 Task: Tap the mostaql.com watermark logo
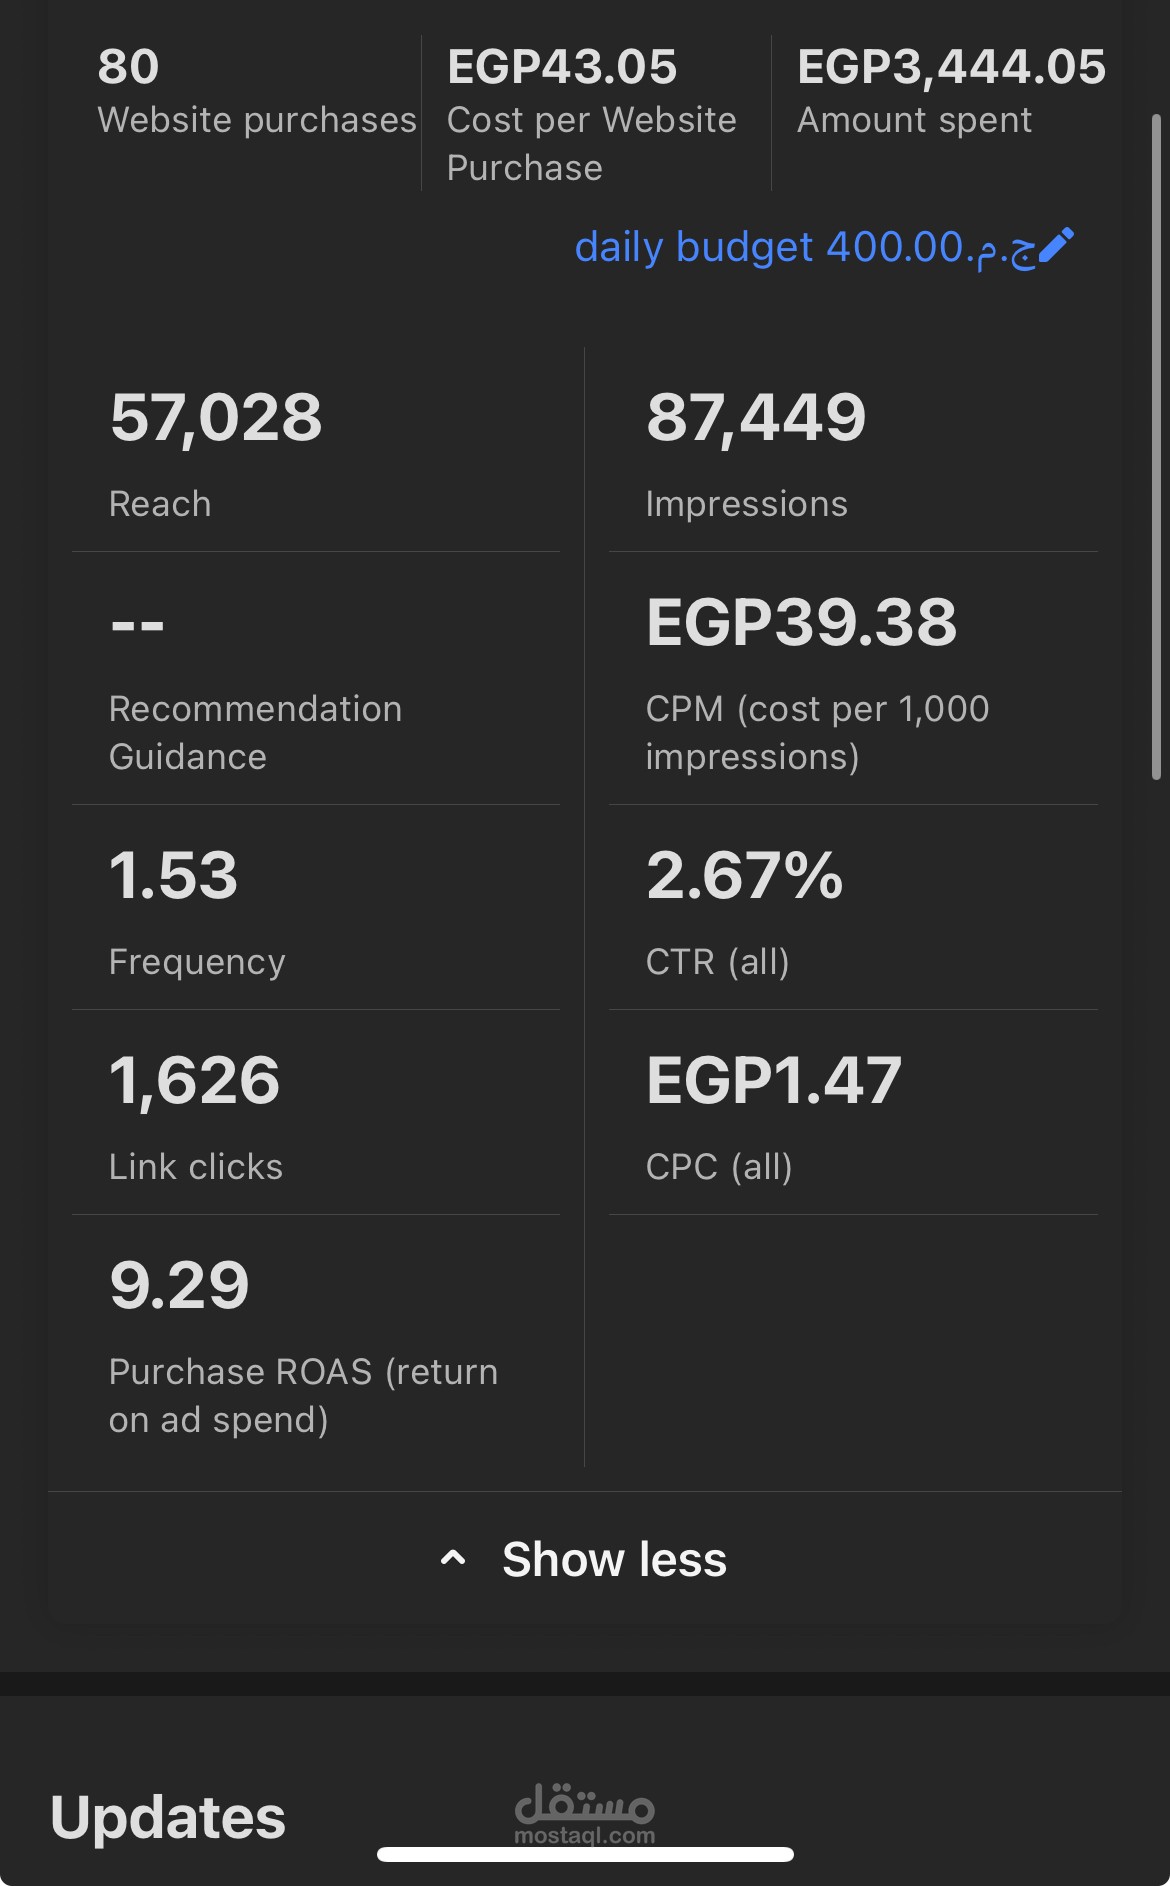pos(585,1813)
